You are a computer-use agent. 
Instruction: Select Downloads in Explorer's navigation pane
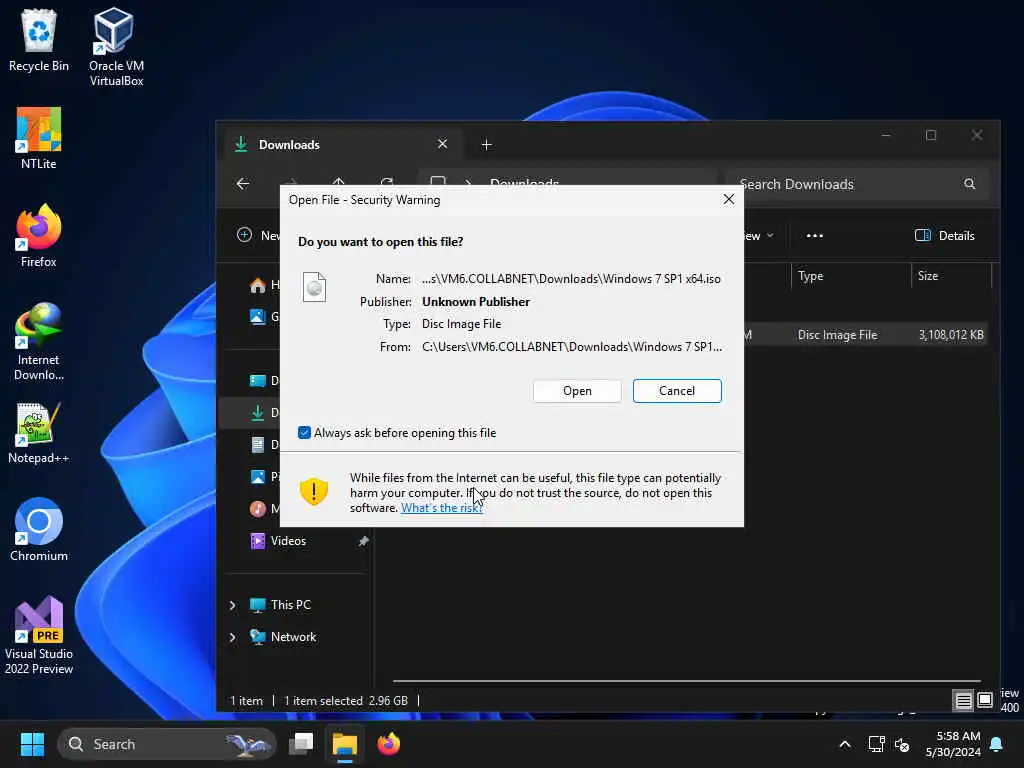pyautogui.click(x=264, y=413)
